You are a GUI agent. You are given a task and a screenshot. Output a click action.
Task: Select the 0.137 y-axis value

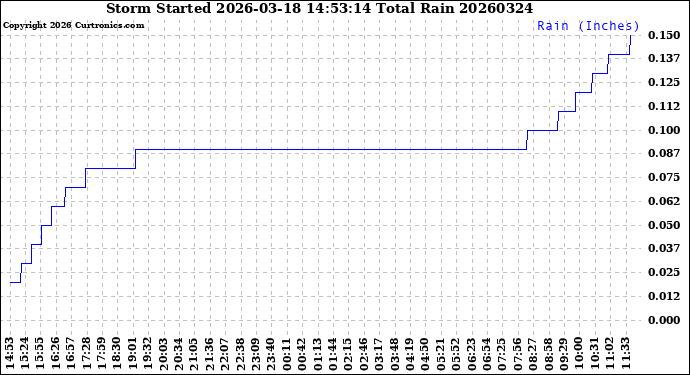tap(664, 58)
